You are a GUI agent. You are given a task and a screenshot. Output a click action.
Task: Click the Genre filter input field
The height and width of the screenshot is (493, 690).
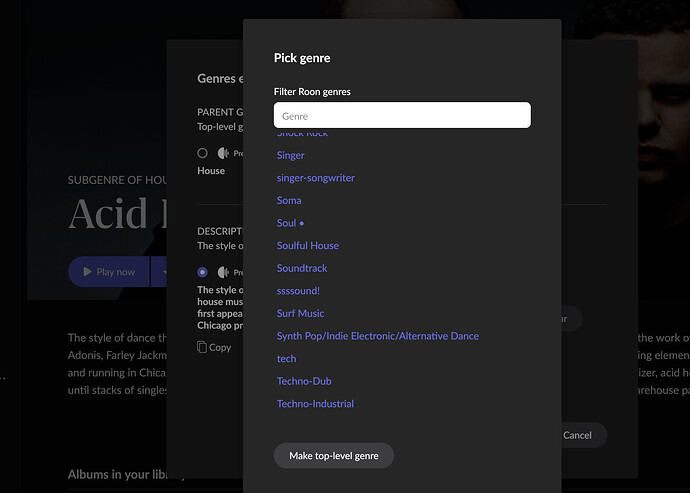click(401, 116)
